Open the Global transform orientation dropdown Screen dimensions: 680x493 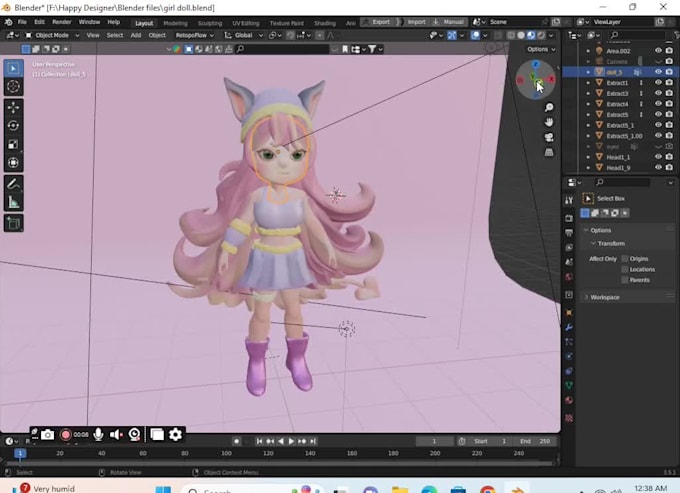click(x=243, y=35)
